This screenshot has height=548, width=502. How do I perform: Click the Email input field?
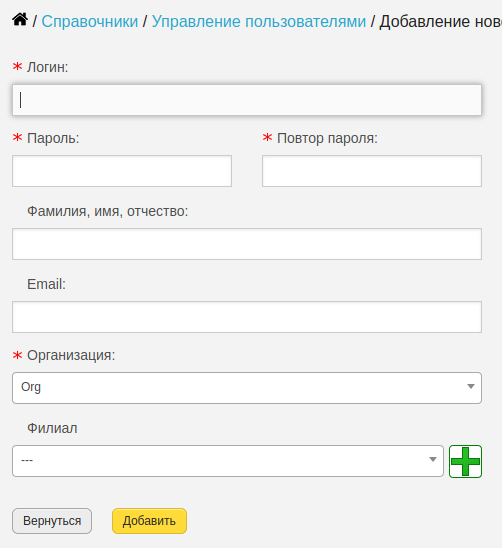(247, 317)
